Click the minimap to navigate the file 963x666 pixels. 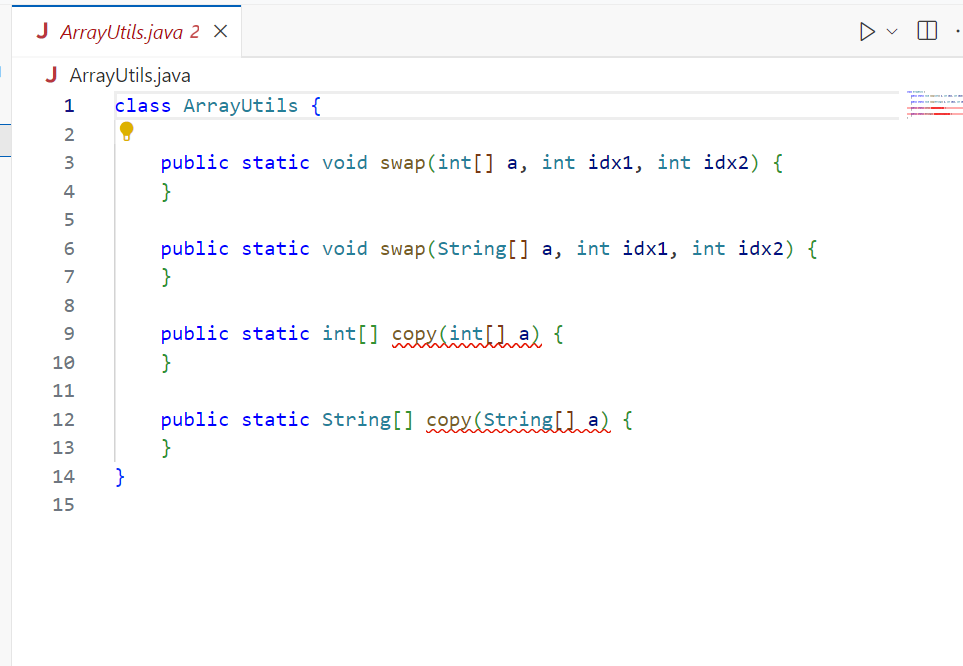pos(933,105)
